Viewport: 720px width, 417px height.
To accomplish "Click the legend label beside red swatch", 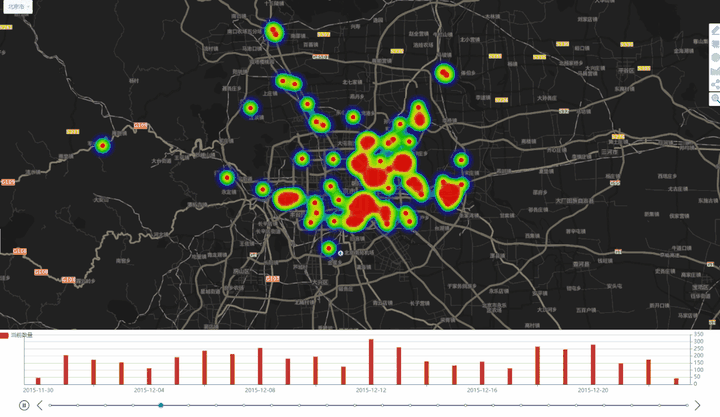I will (22, 335).
